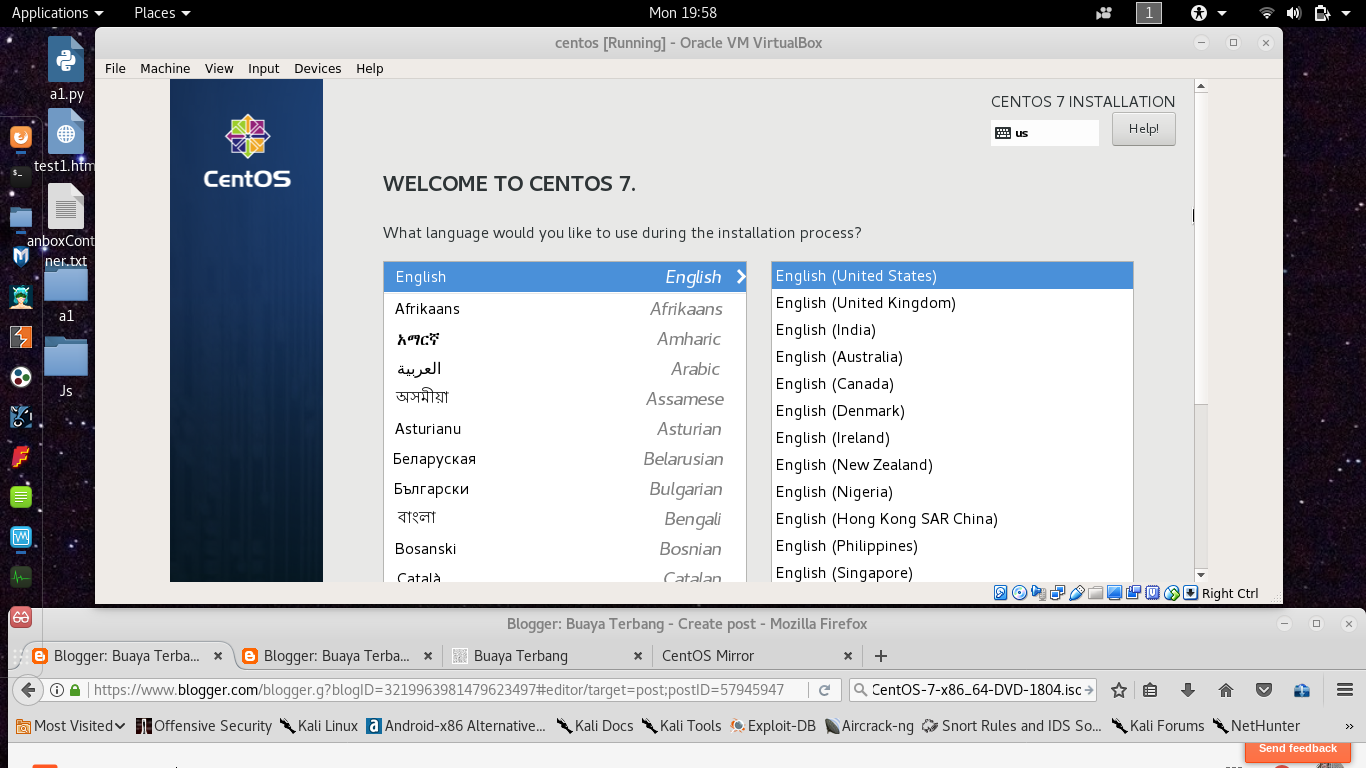Show bookmarks list icon in Firefox toolbar

pyautogui.click(x=1150, y=690)
